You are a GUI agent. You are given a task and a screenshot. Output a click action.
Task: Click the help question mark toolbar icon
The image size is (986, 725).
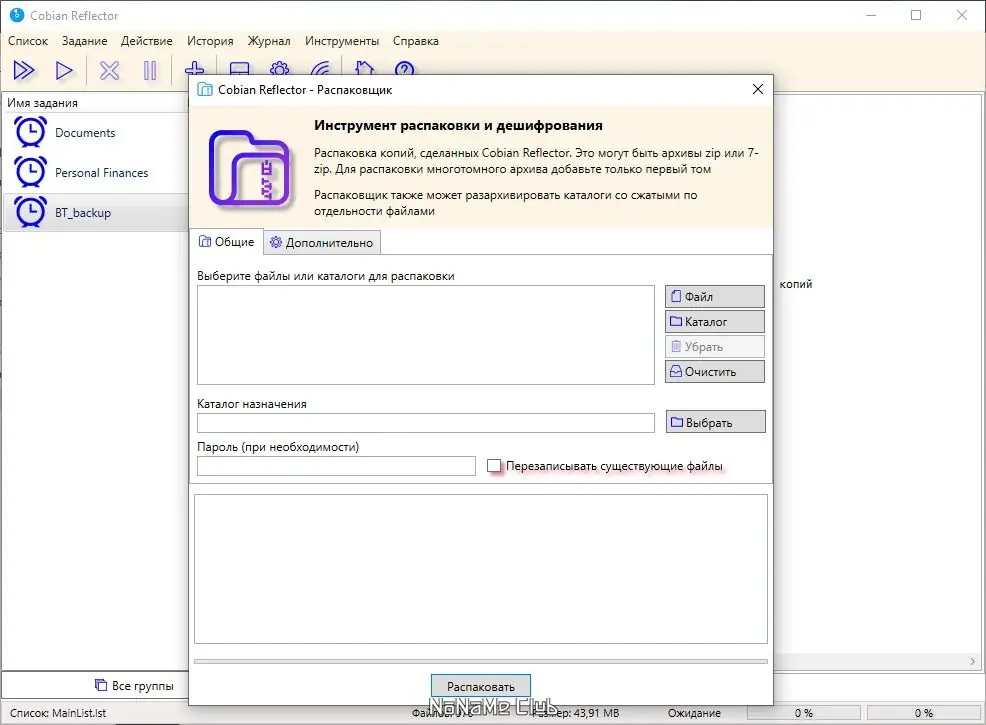tap(404, 68)
